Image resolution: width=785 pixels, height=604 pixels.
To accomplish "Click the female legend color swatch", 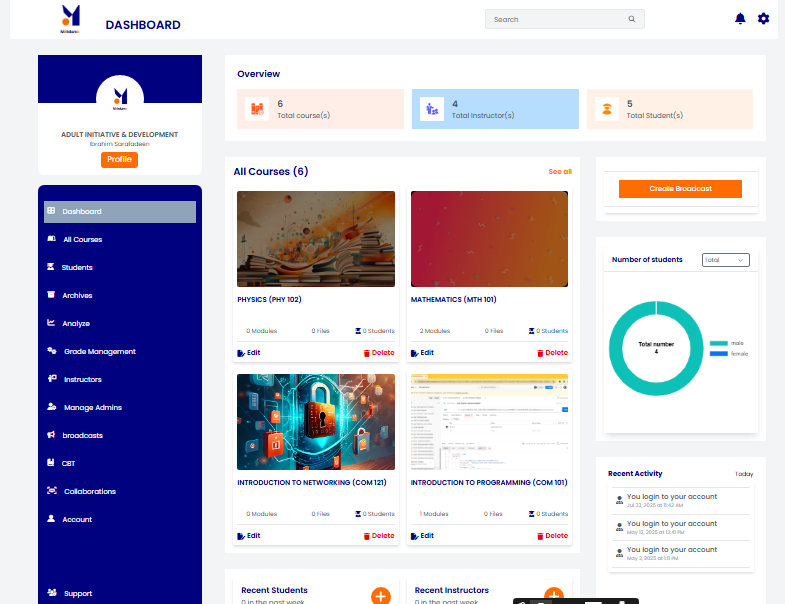I will click(718, 354).
